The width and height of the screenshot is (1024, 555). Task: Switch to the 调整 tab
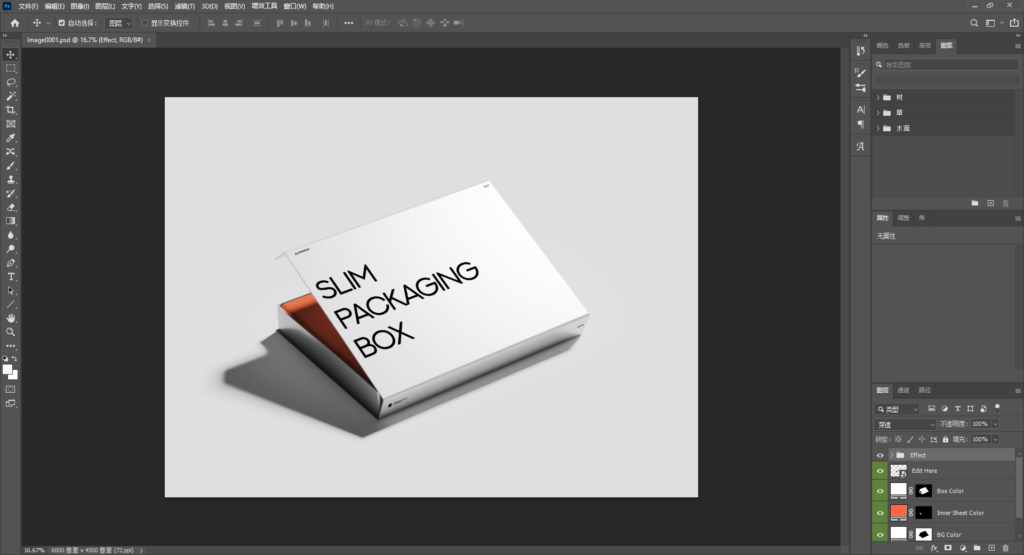[903, 217]
